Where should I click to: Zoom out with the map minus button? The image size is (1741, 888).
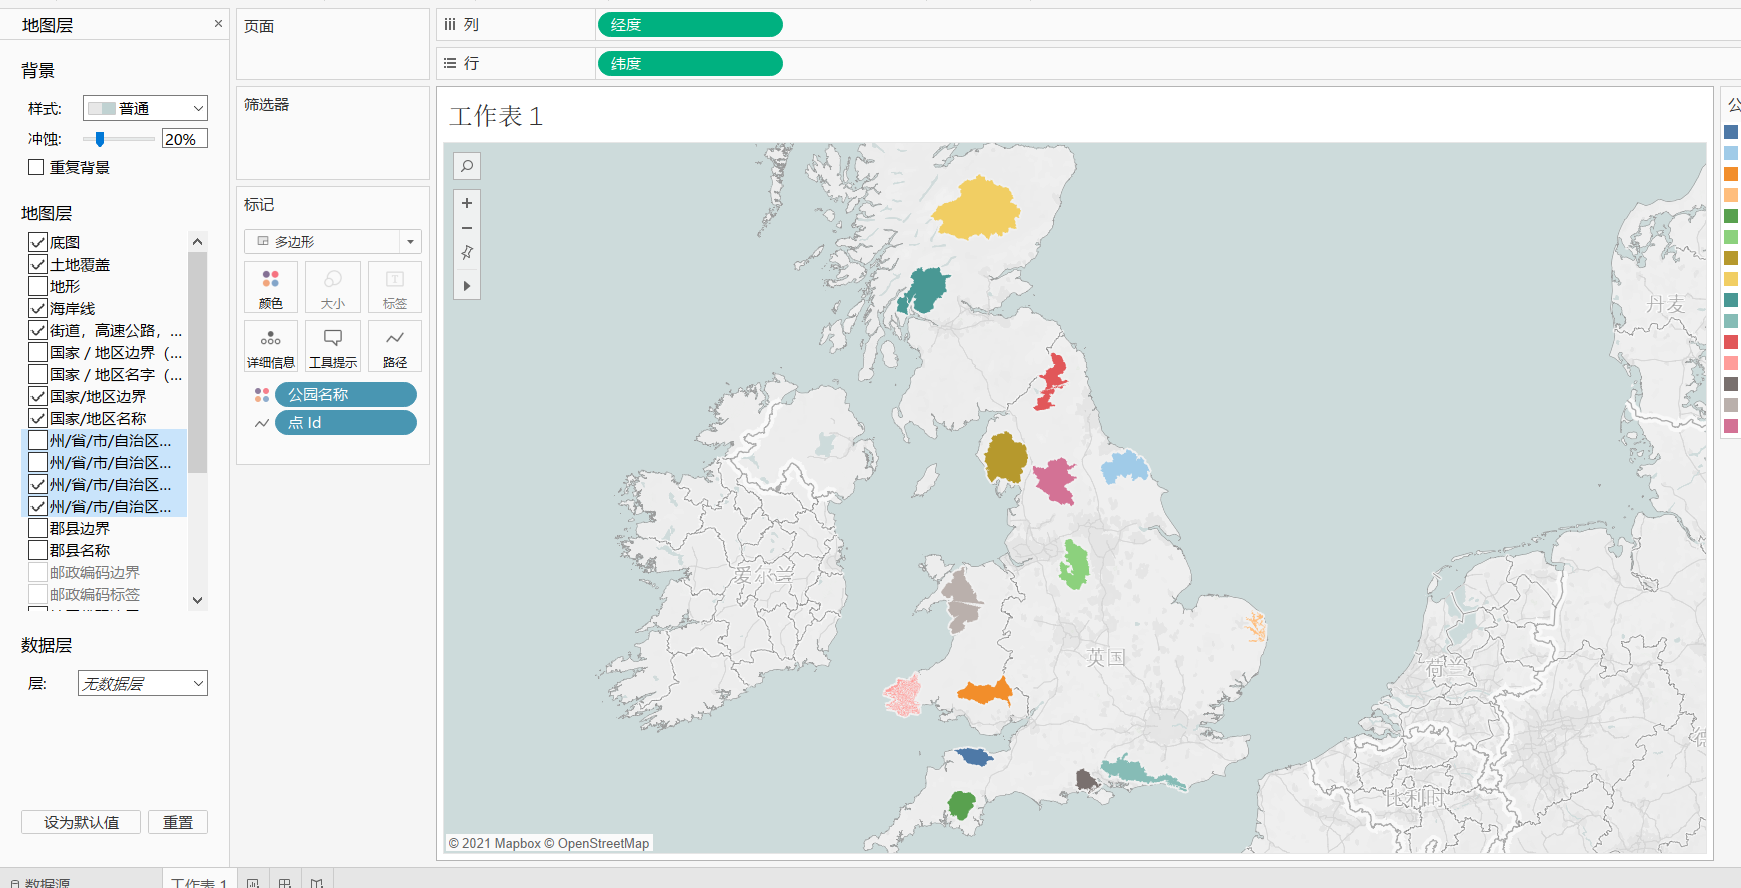[x=467, y=228]
